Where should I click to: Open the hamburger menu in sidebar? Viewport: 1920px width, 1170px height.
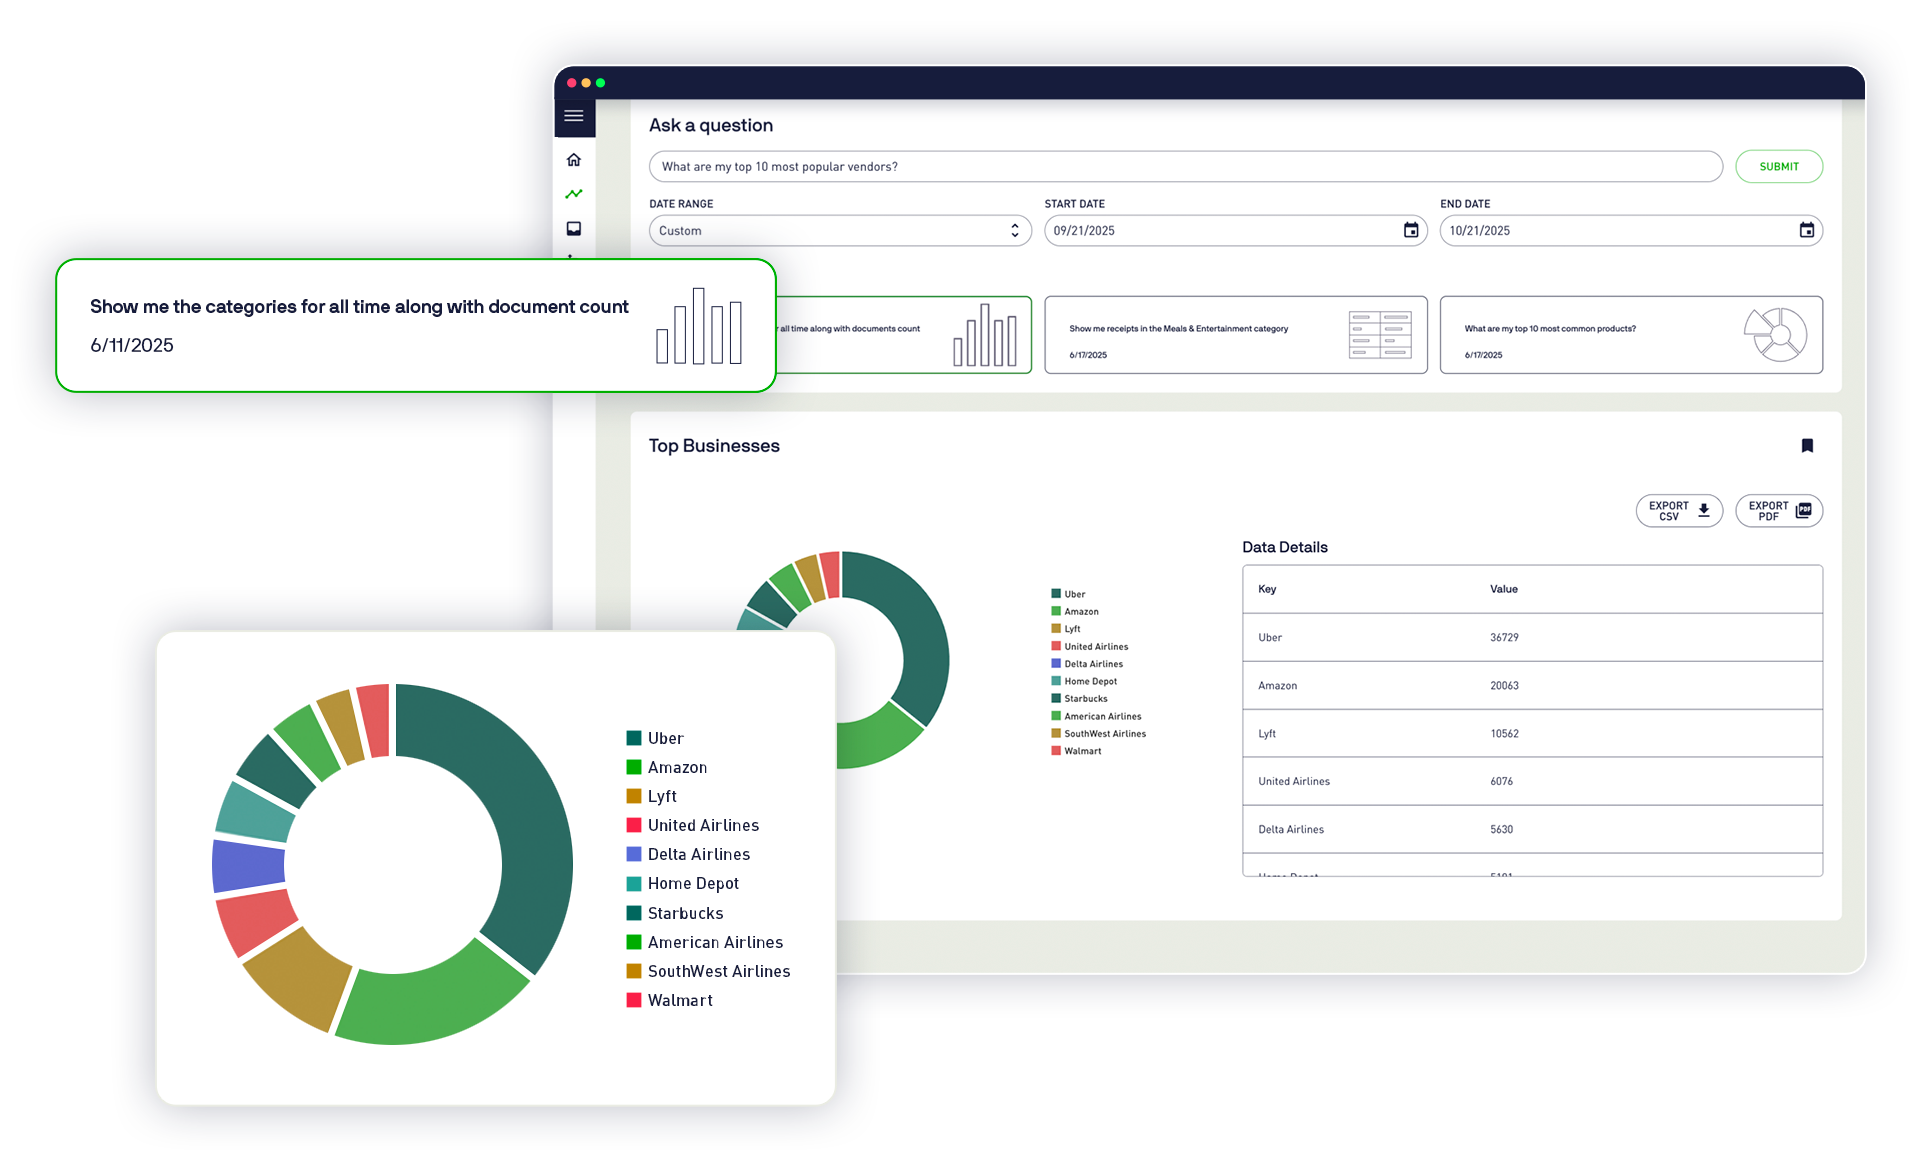point(574,116)
